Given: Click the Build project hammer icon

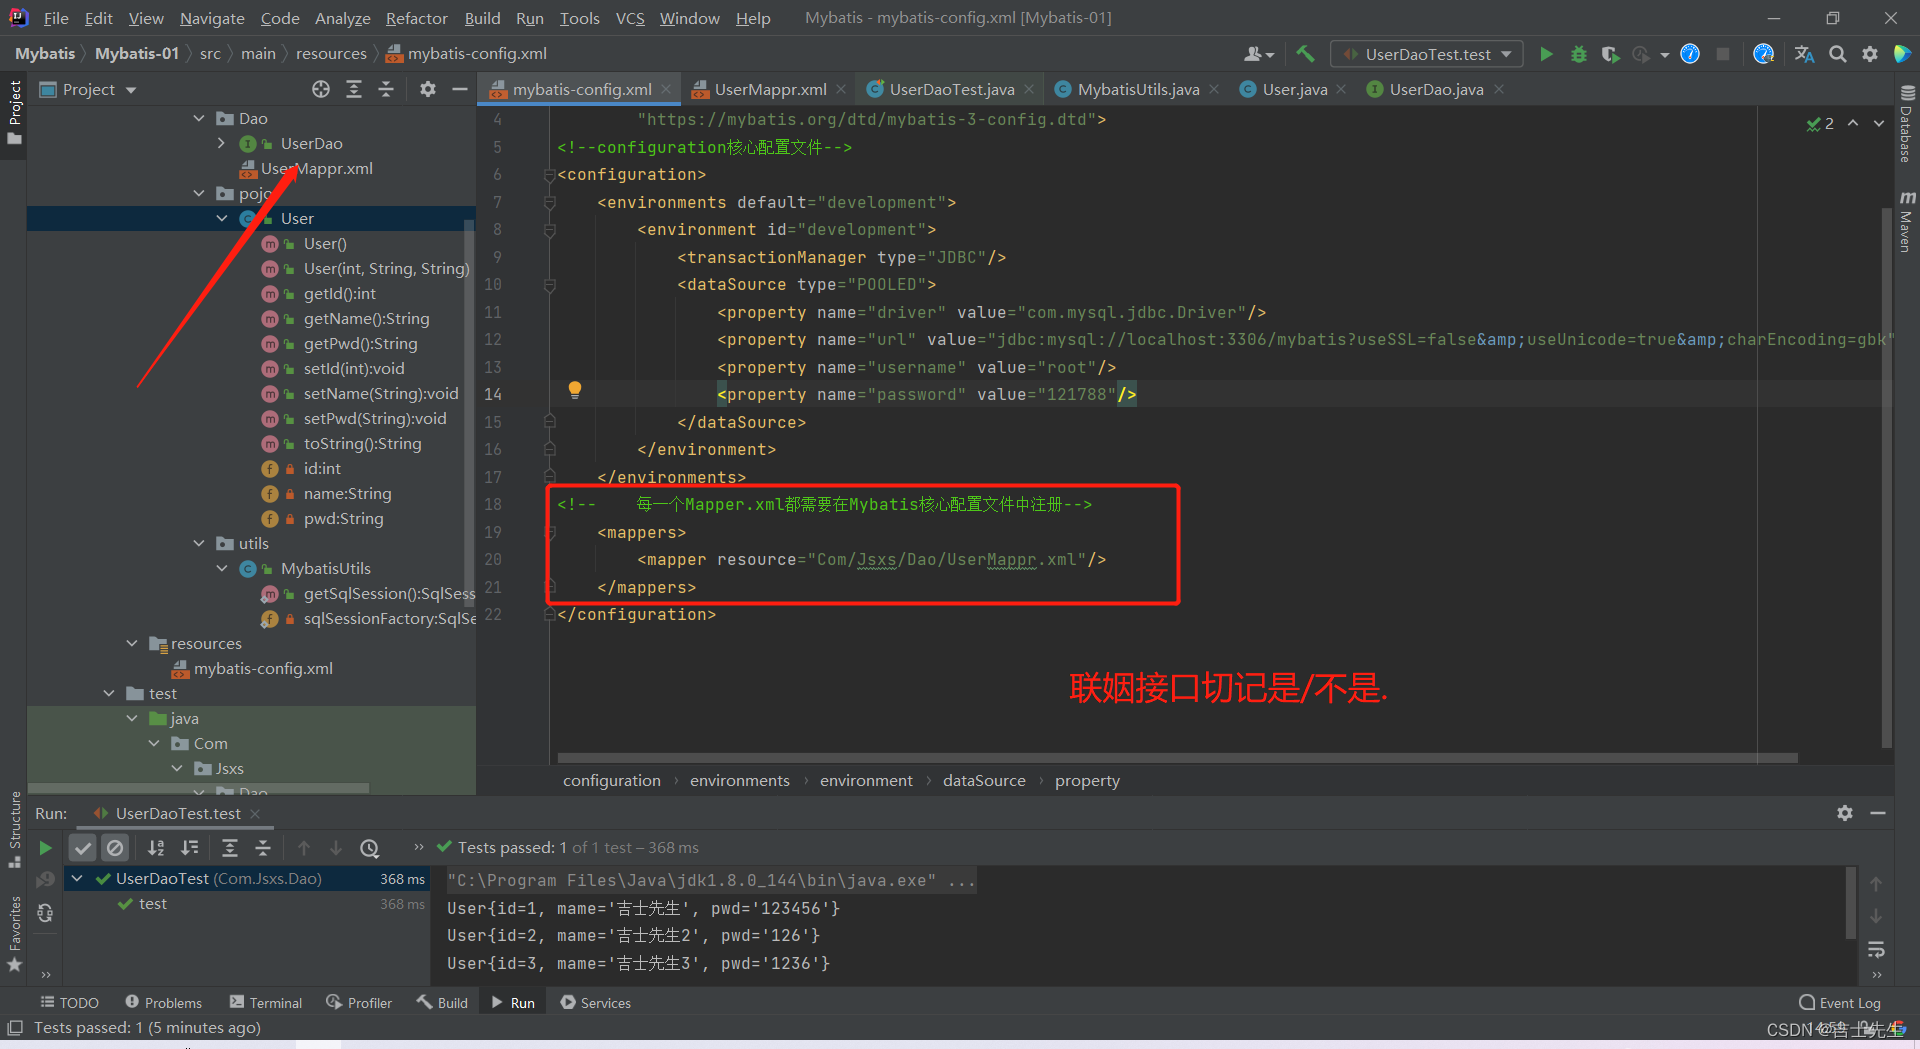Looking at the screenshot, I should pos(1305,54).
